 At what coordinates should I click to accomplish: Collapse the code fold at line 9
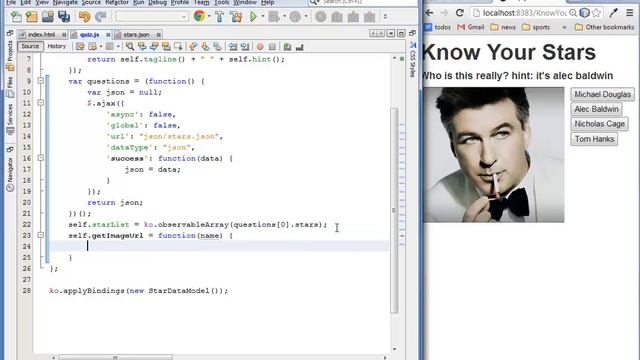(40, 81)
